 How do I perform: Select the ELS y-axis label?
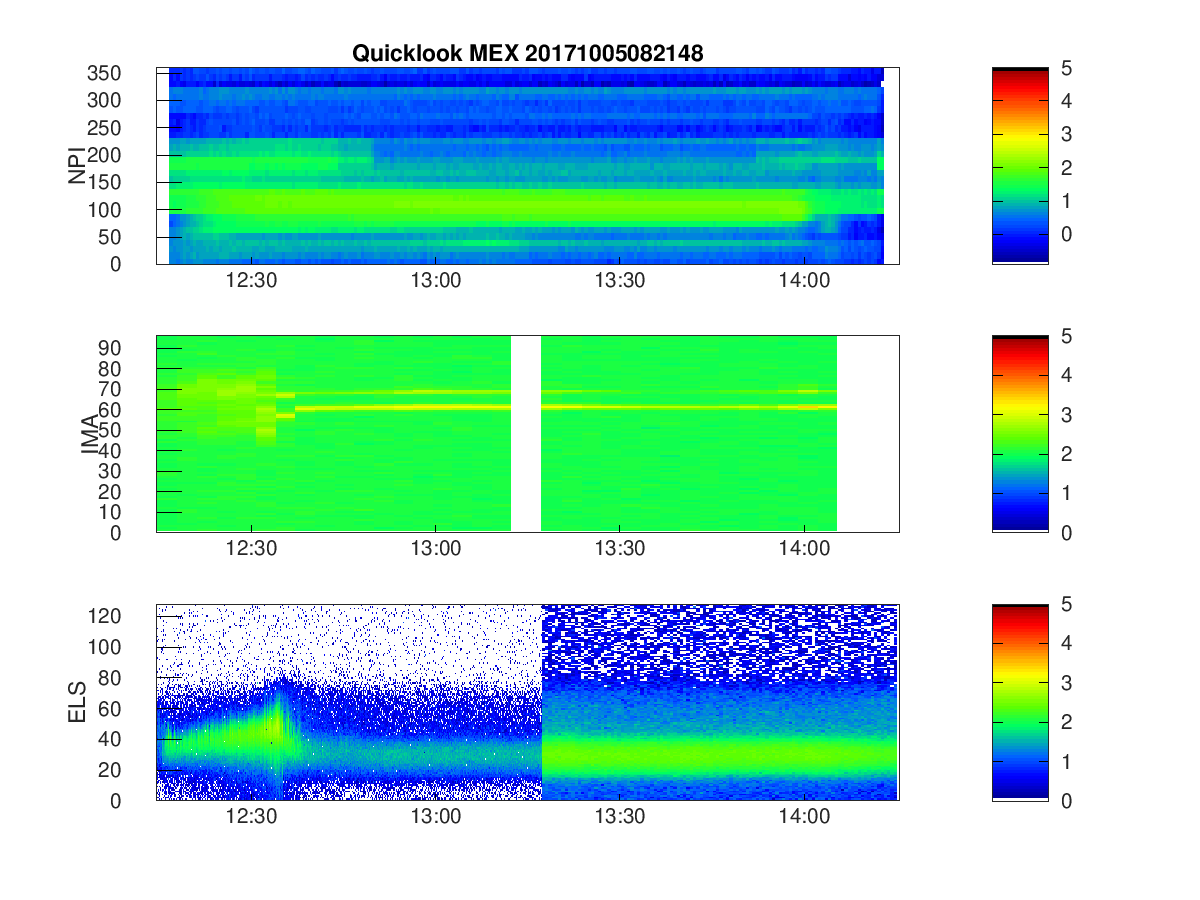click(x=76, y=702)
